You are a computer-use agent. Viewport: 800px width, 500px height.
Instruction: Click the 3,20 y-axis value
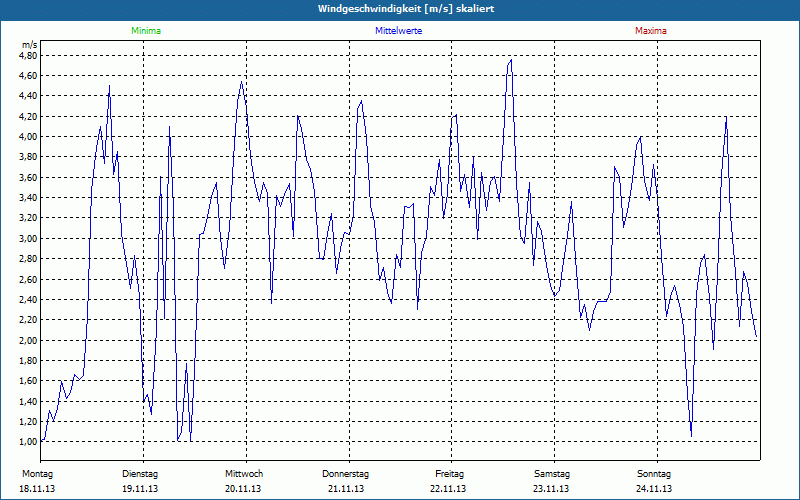28,218
